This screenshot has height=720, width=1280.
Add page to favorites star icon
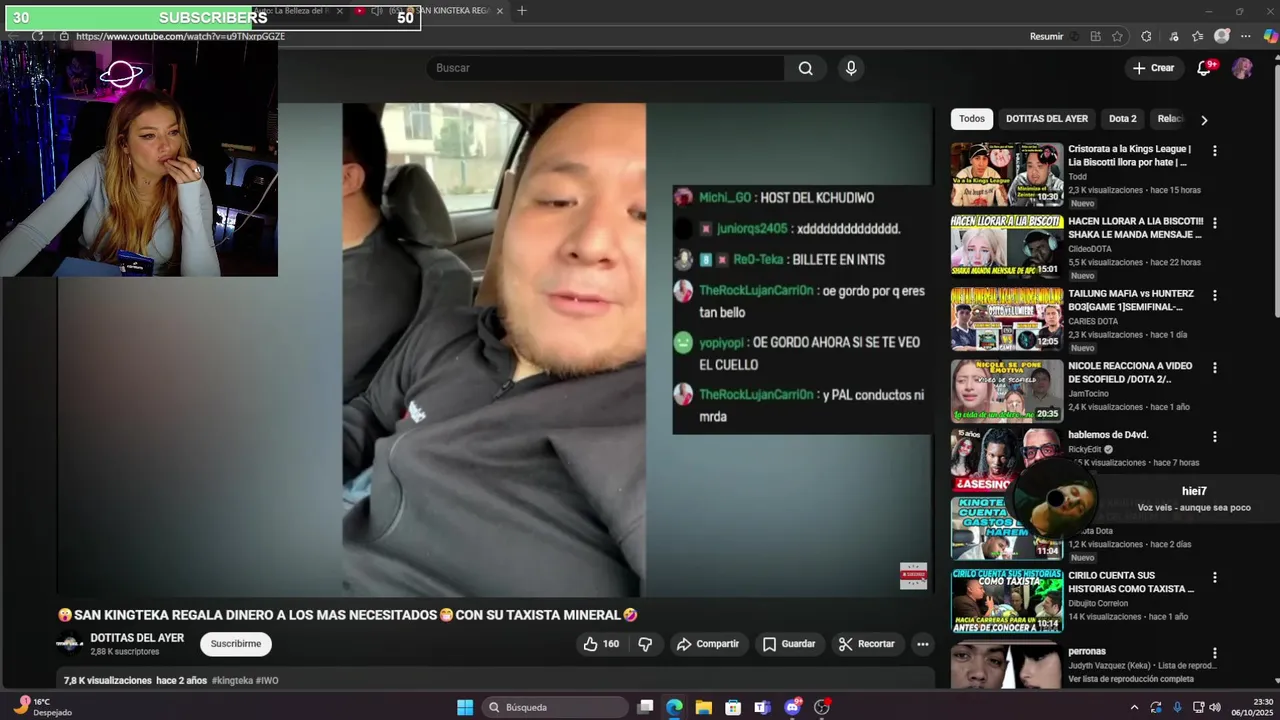[1117, 36]
